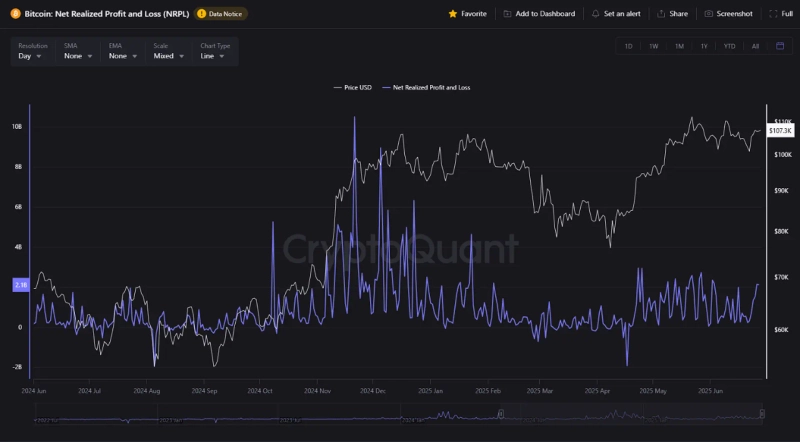800x442 pixels.
Task: Toggle Net Realized Profit and Loss series
Action: [428, 87]
